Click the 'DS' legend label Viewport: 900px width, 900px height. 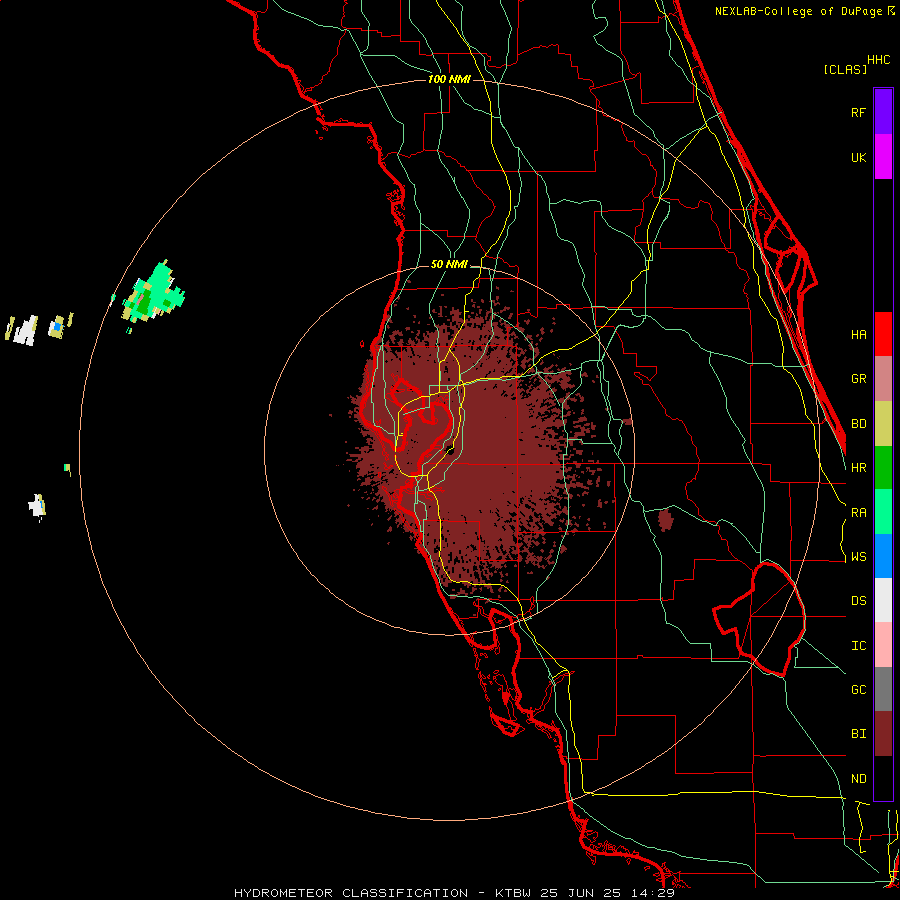[x=858, y=601]
